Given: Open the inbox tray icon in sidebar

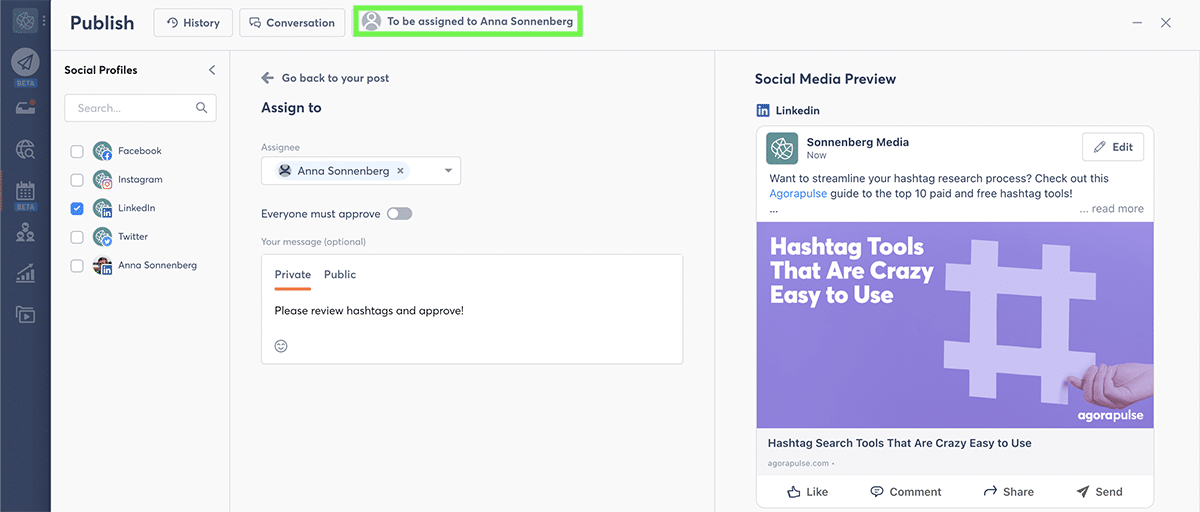Looking at the screenshot, I should pyautogui.click(x=25, y=107).
